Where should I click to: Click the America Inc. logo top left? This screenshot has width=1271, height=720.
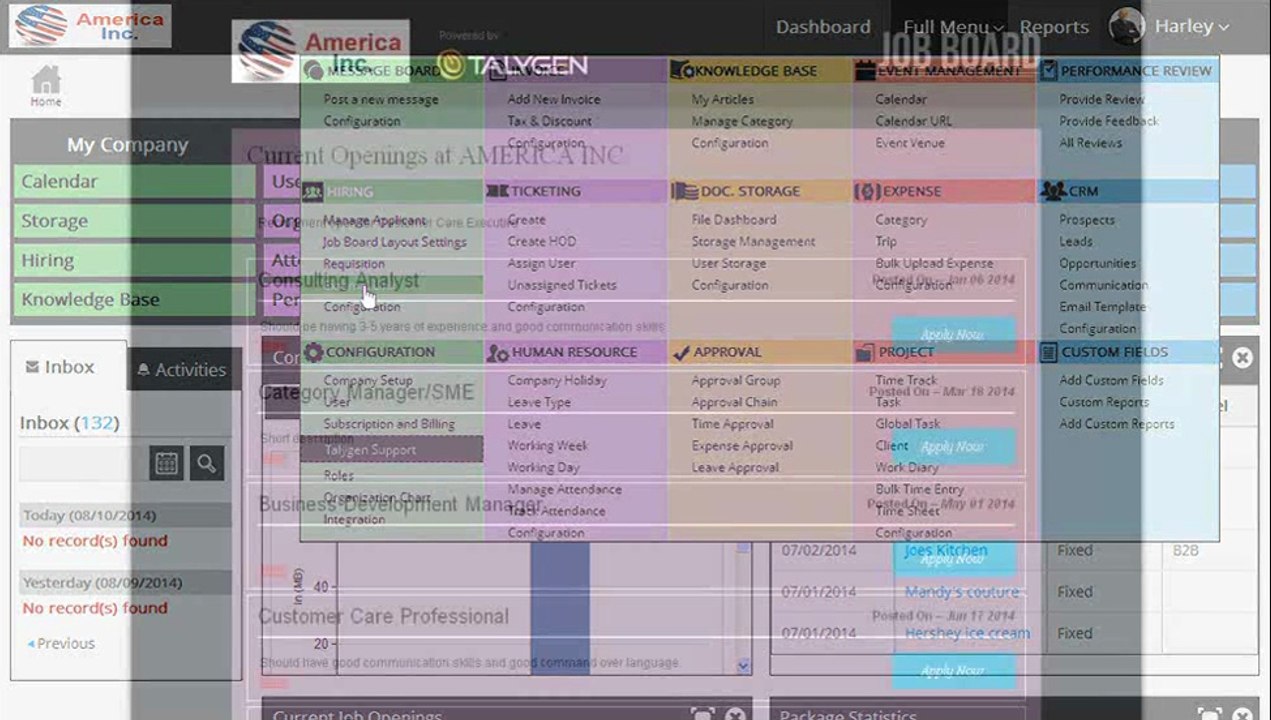pyautogui.click(x=90, y=26)
